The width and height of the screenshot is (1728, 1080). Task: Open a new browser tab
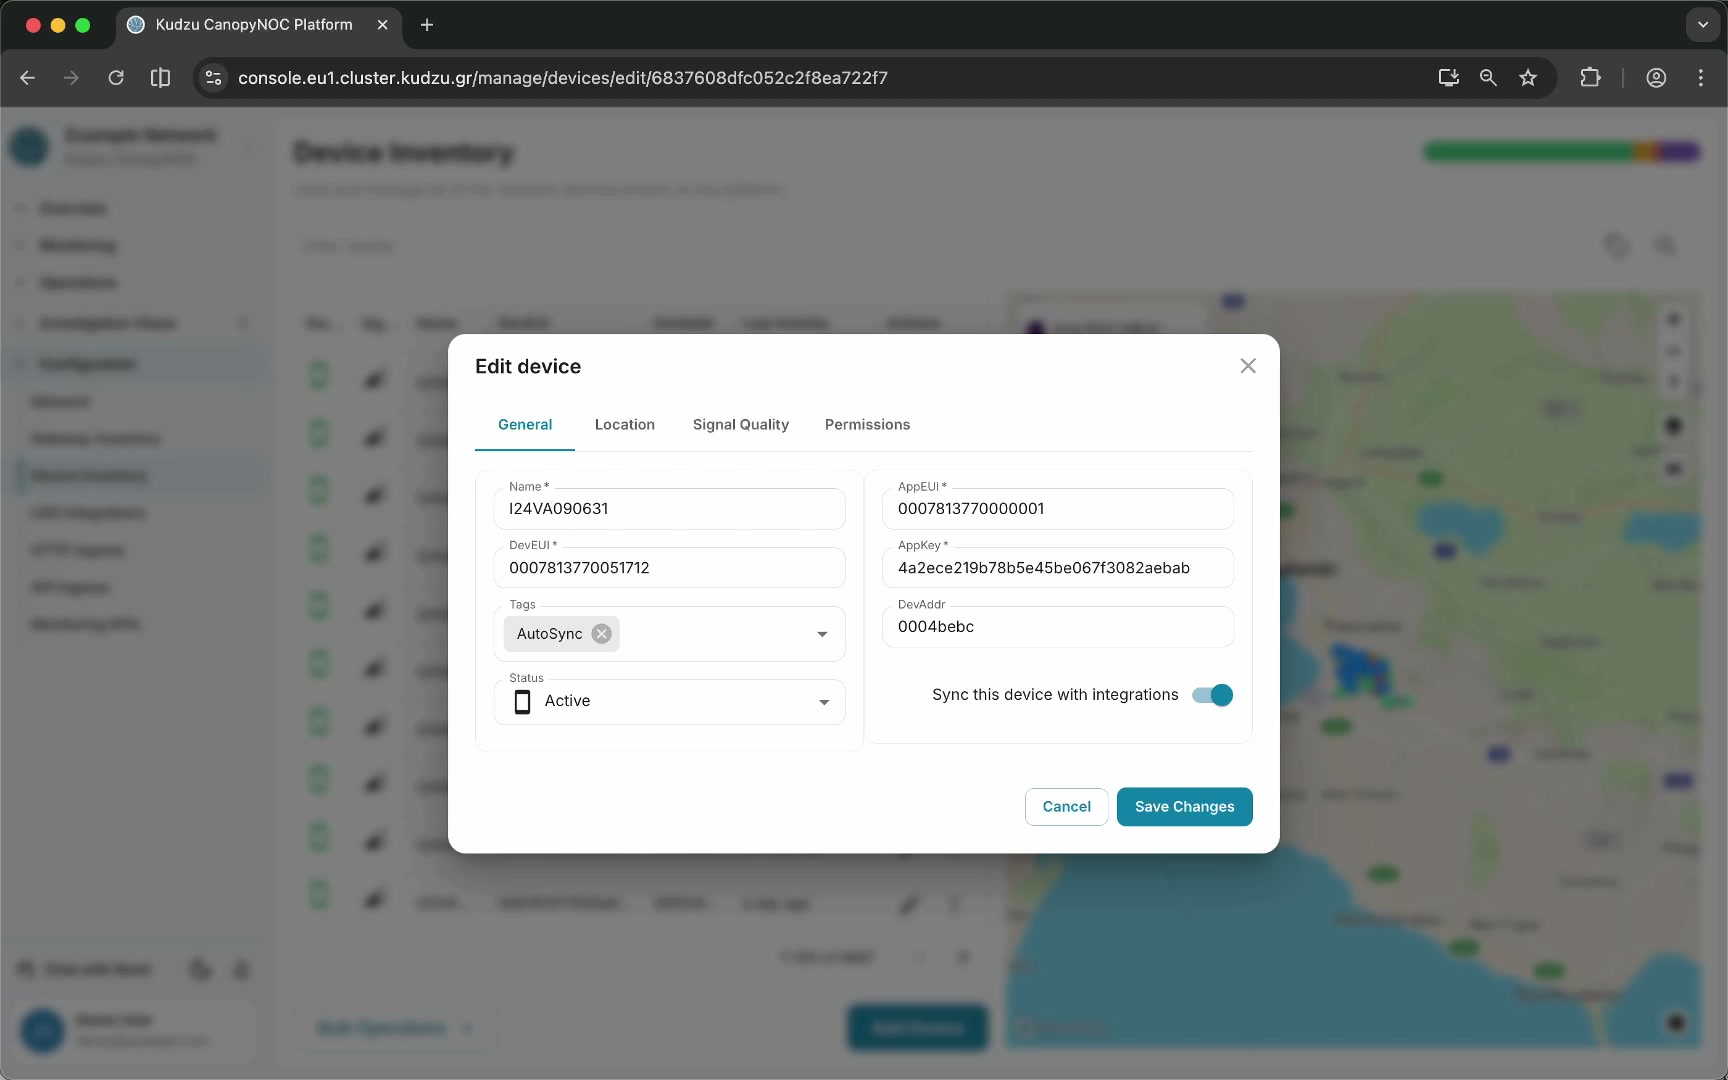427,25
